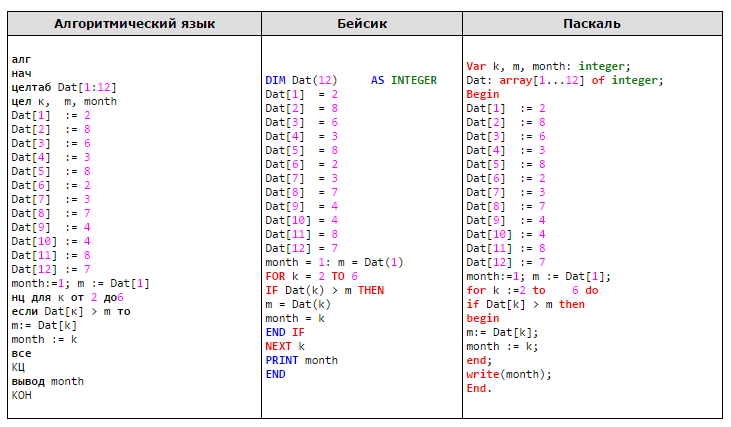
Task: Select capitalized 'Begin' below the Pascal declarations
Action: tap(483, 94)
